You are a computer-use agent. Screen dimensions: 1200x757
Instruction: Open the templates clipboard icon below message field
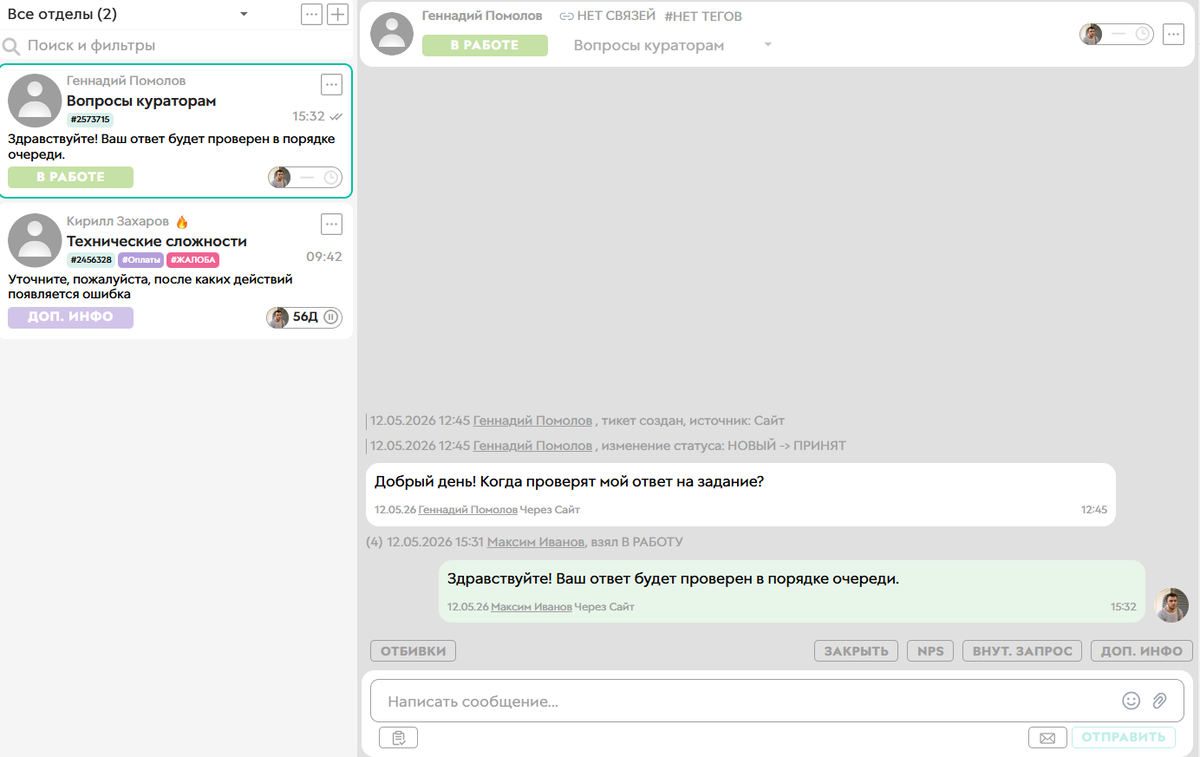(x=398, y=738)
